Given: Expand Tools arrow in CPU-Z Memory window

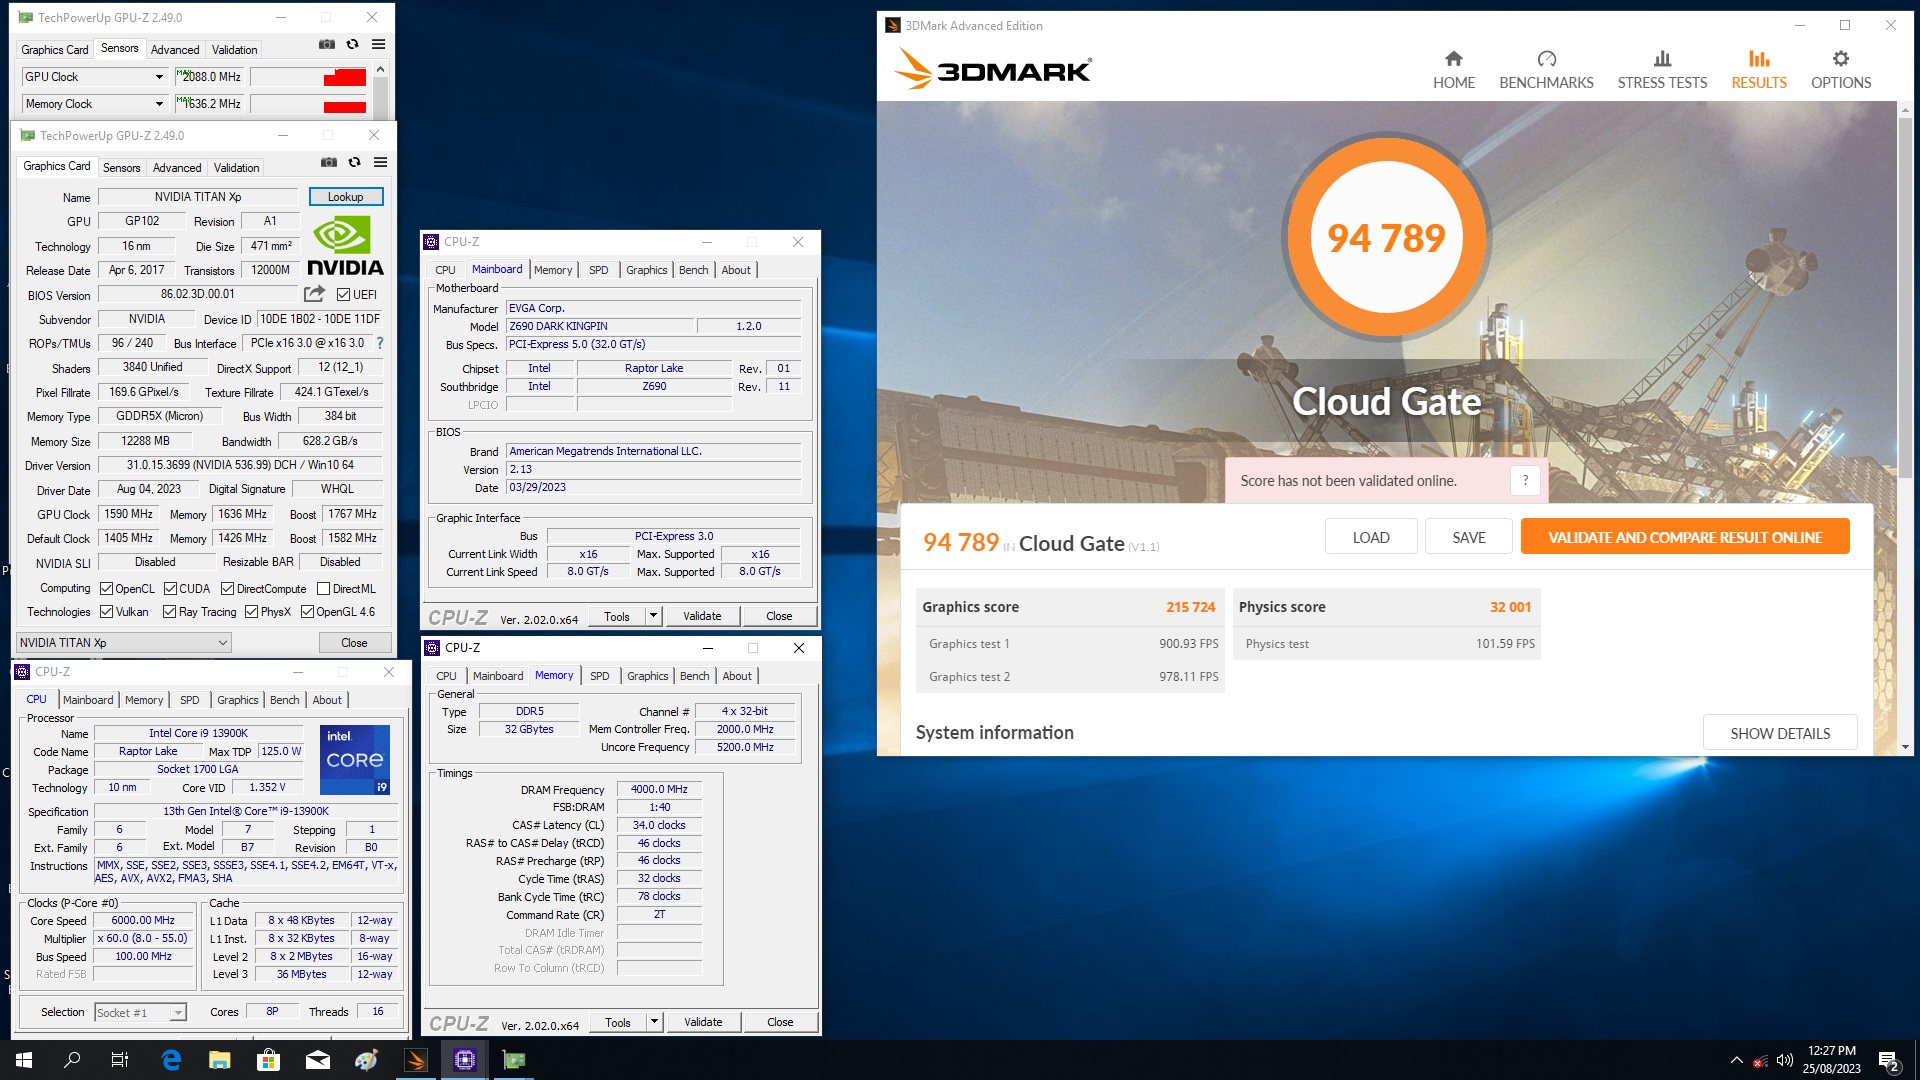Looking at the screenshot, I should (654, 1022).
